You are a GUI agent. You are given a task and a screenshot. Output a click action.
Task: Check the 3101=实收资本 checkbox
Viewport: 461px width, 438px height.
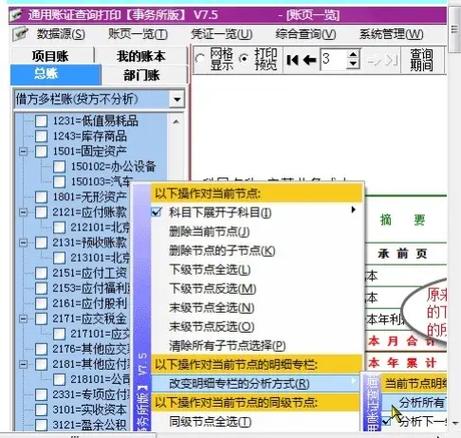pyautogui.click(x=41, y=410)
